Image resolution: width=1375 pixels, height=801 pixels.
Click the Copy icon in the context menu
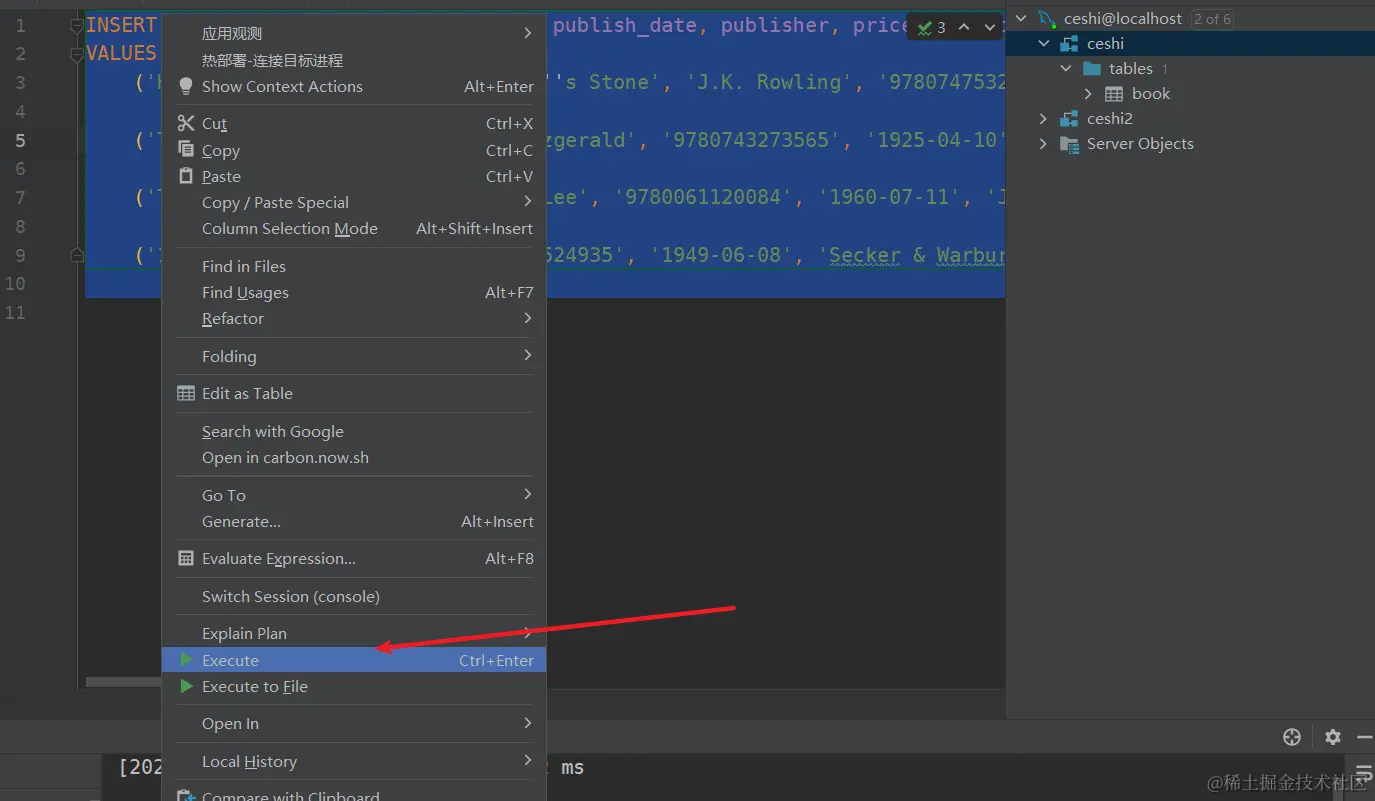pyautogui.click(x=185, y=149)
